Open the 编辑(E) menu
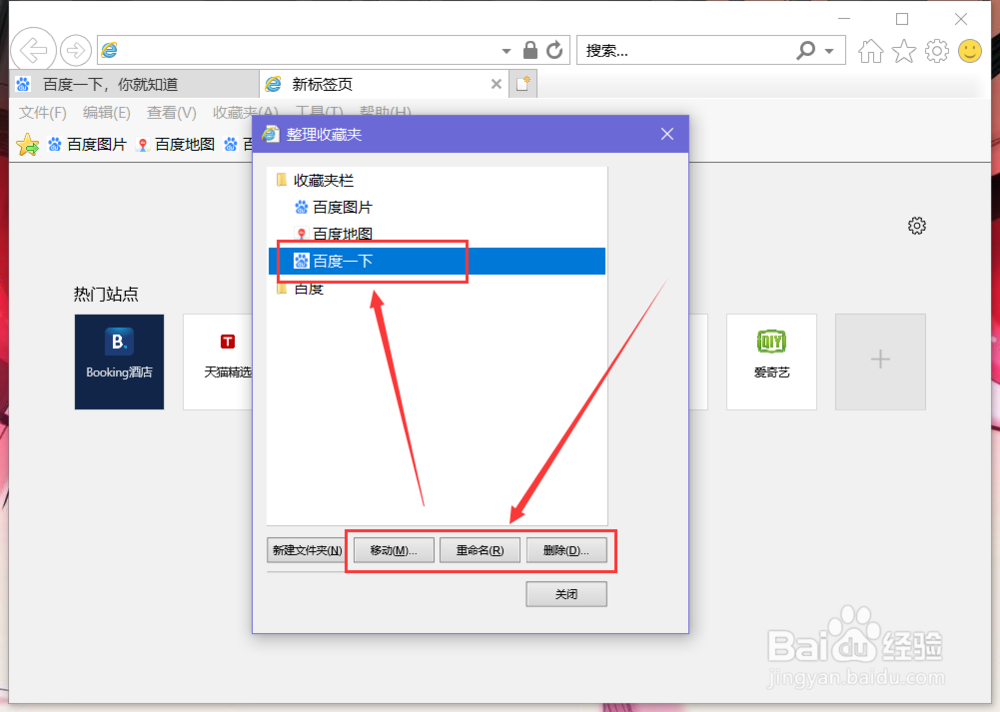The image size is (1000, 712). tap(107, 113)
